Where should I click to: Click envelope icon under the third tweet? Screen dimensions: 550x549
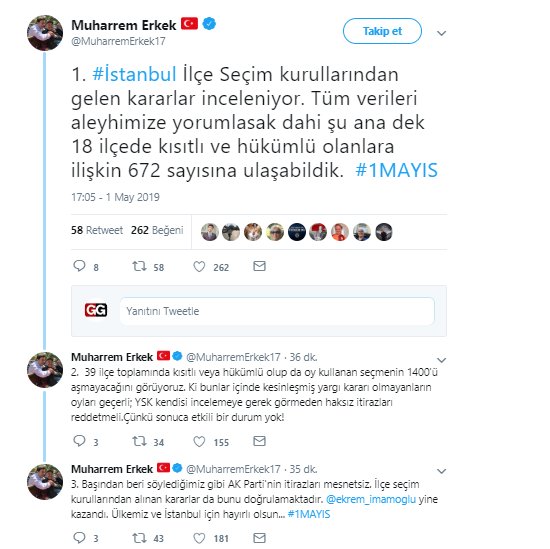(x=260, y=537)
